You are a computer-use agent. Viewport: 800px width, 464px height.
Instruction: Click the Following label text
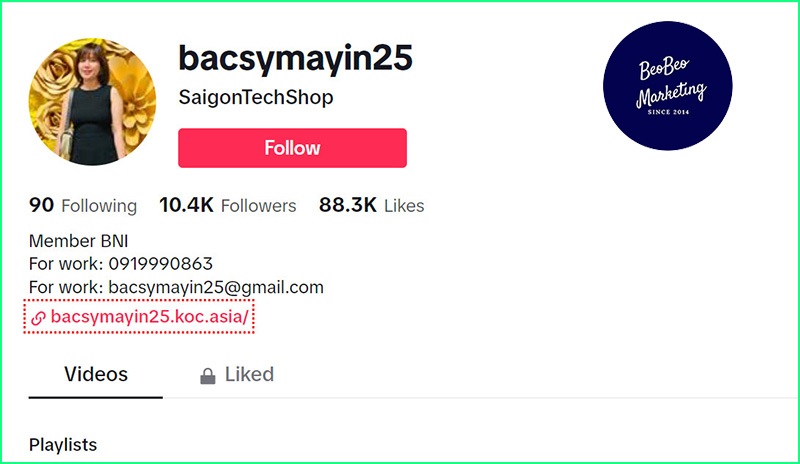pyautogui.click(x=99, y=206)
